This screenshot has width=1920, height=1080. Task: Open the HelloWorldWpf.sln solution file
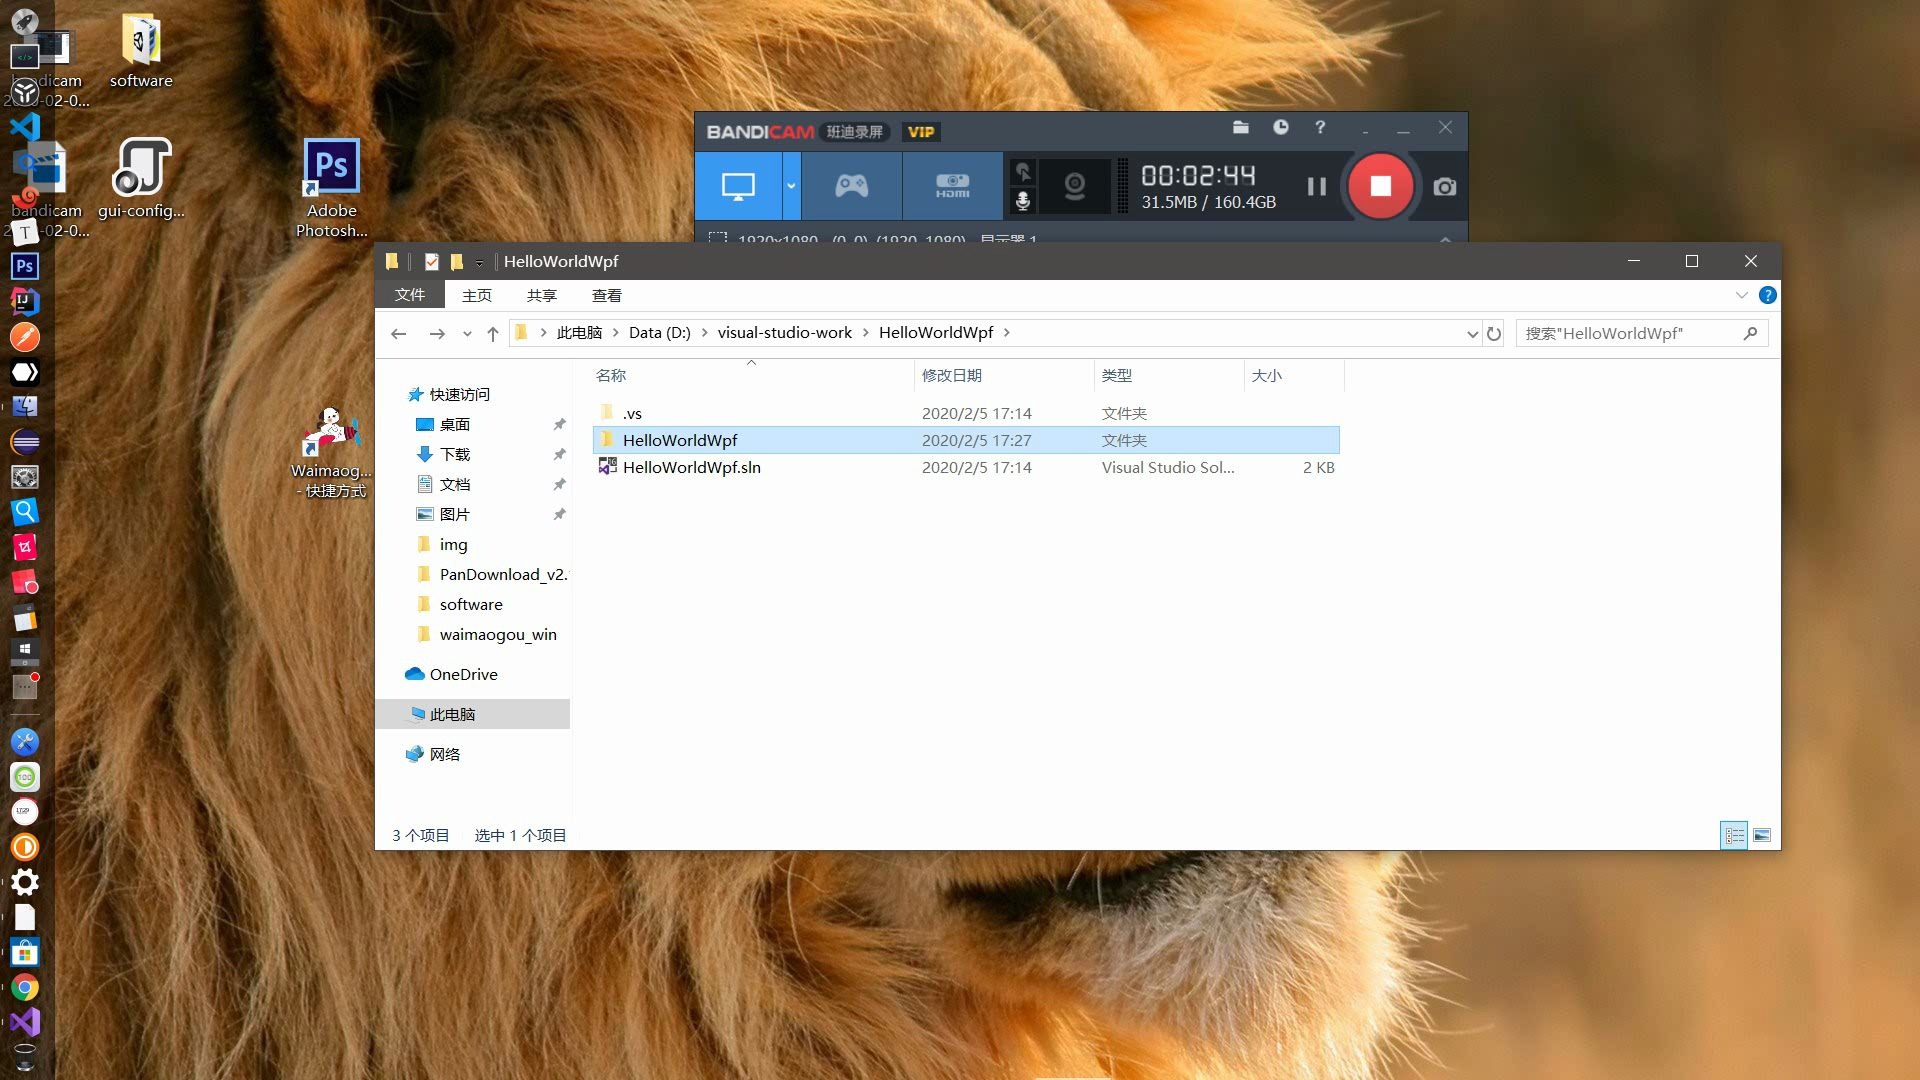tap(691, 465)
